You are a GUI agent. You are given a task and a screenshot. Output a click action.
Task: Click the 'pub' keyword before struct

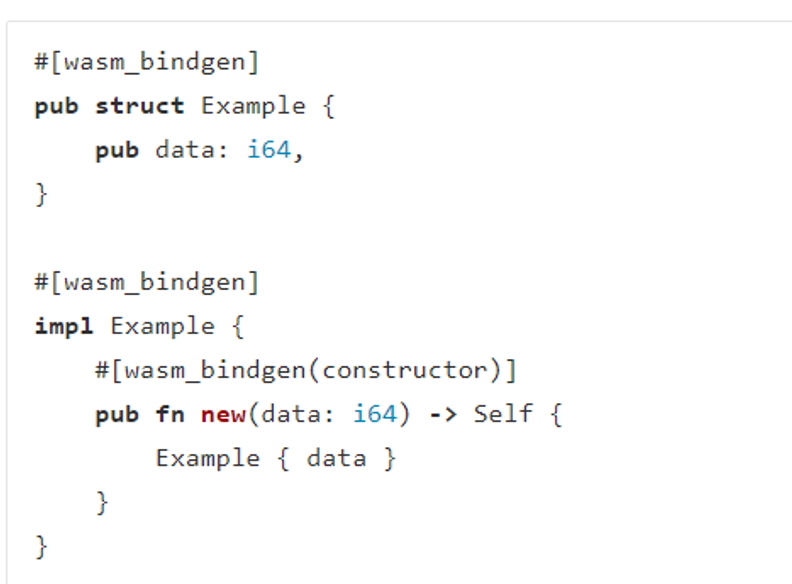[x=57, y=107]
